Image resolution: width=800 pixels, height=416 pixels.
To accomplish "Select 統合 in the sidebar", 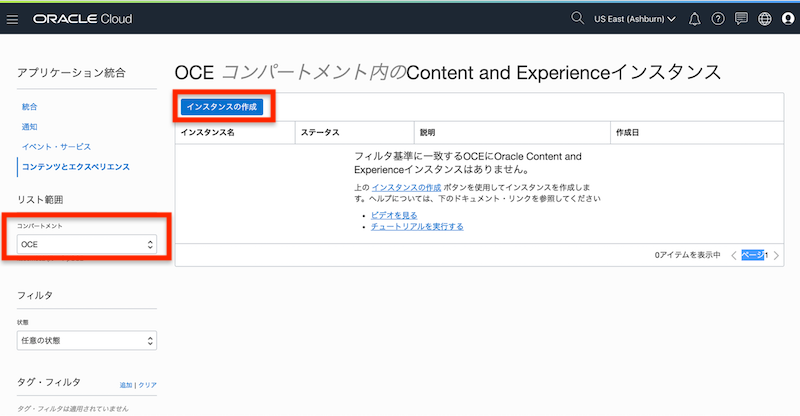I will click(30, 106).
